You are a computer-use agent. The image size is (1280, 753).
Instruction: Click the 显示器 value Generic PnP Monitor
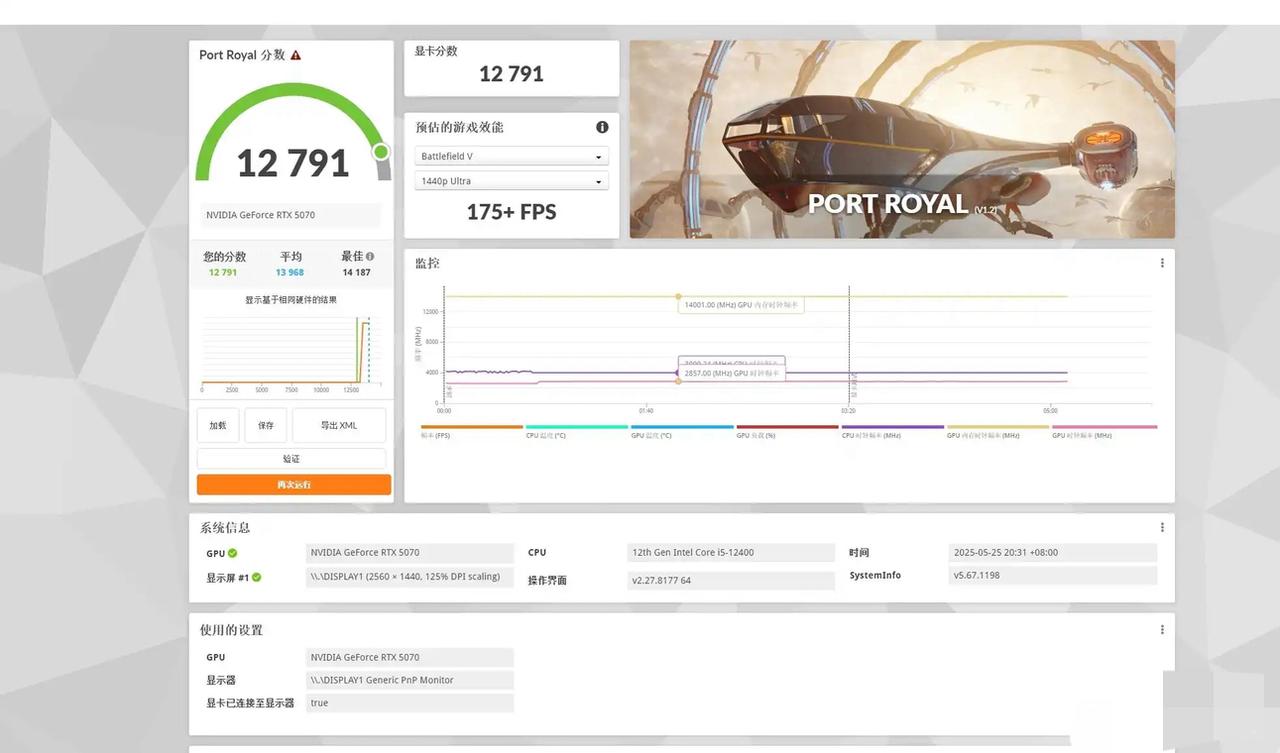coord(410,680)
